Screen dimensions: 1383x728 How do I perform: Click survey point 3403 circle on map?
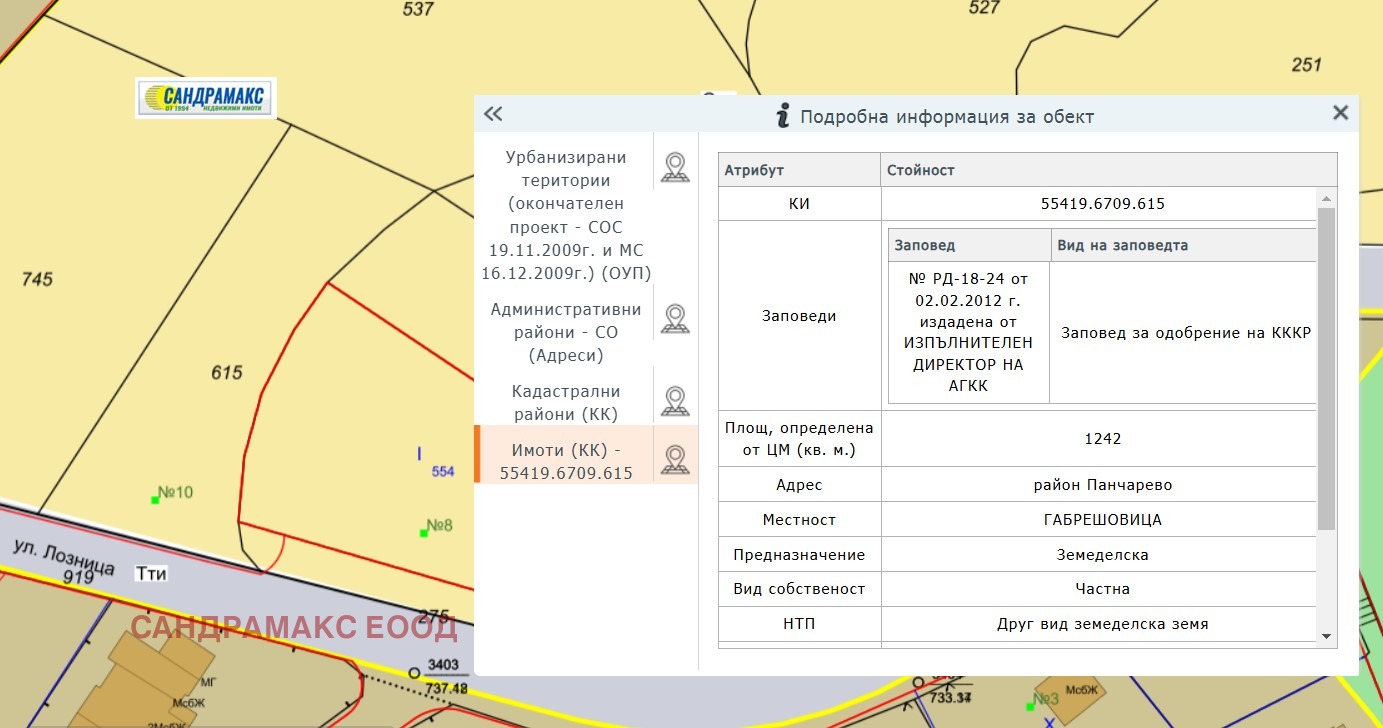[x=415, y=673]
